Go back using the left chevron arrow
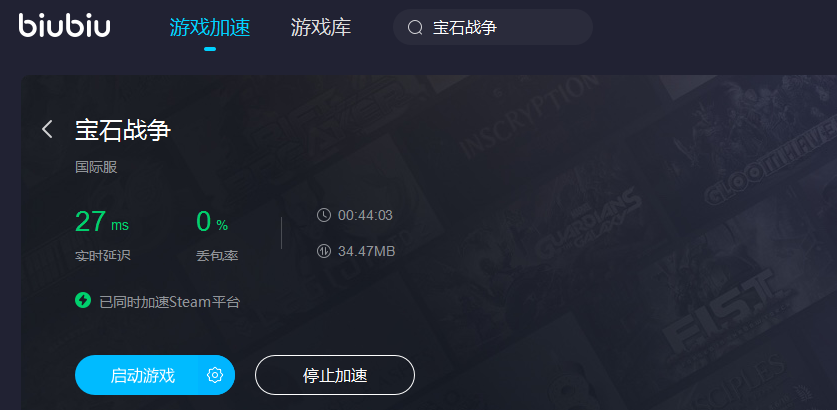Viewport: 837px width, 410px height. point(47,129)
